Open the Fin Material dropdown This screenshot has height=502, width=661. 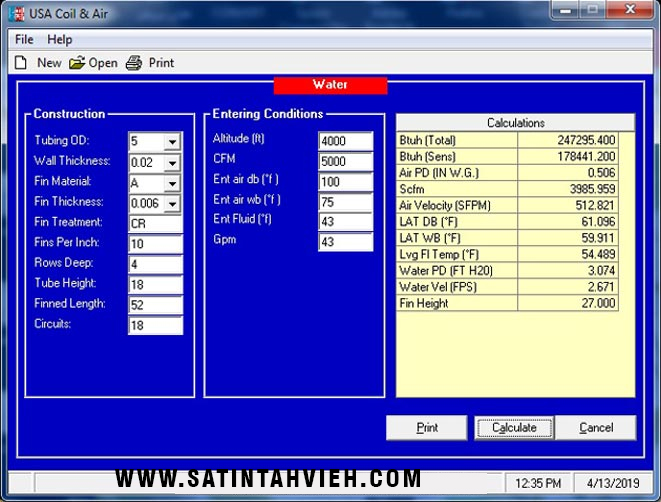(171, 183)
